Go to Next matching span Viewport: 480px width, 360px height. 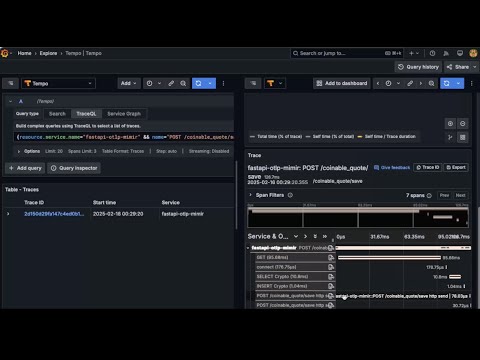click(460, 195)
